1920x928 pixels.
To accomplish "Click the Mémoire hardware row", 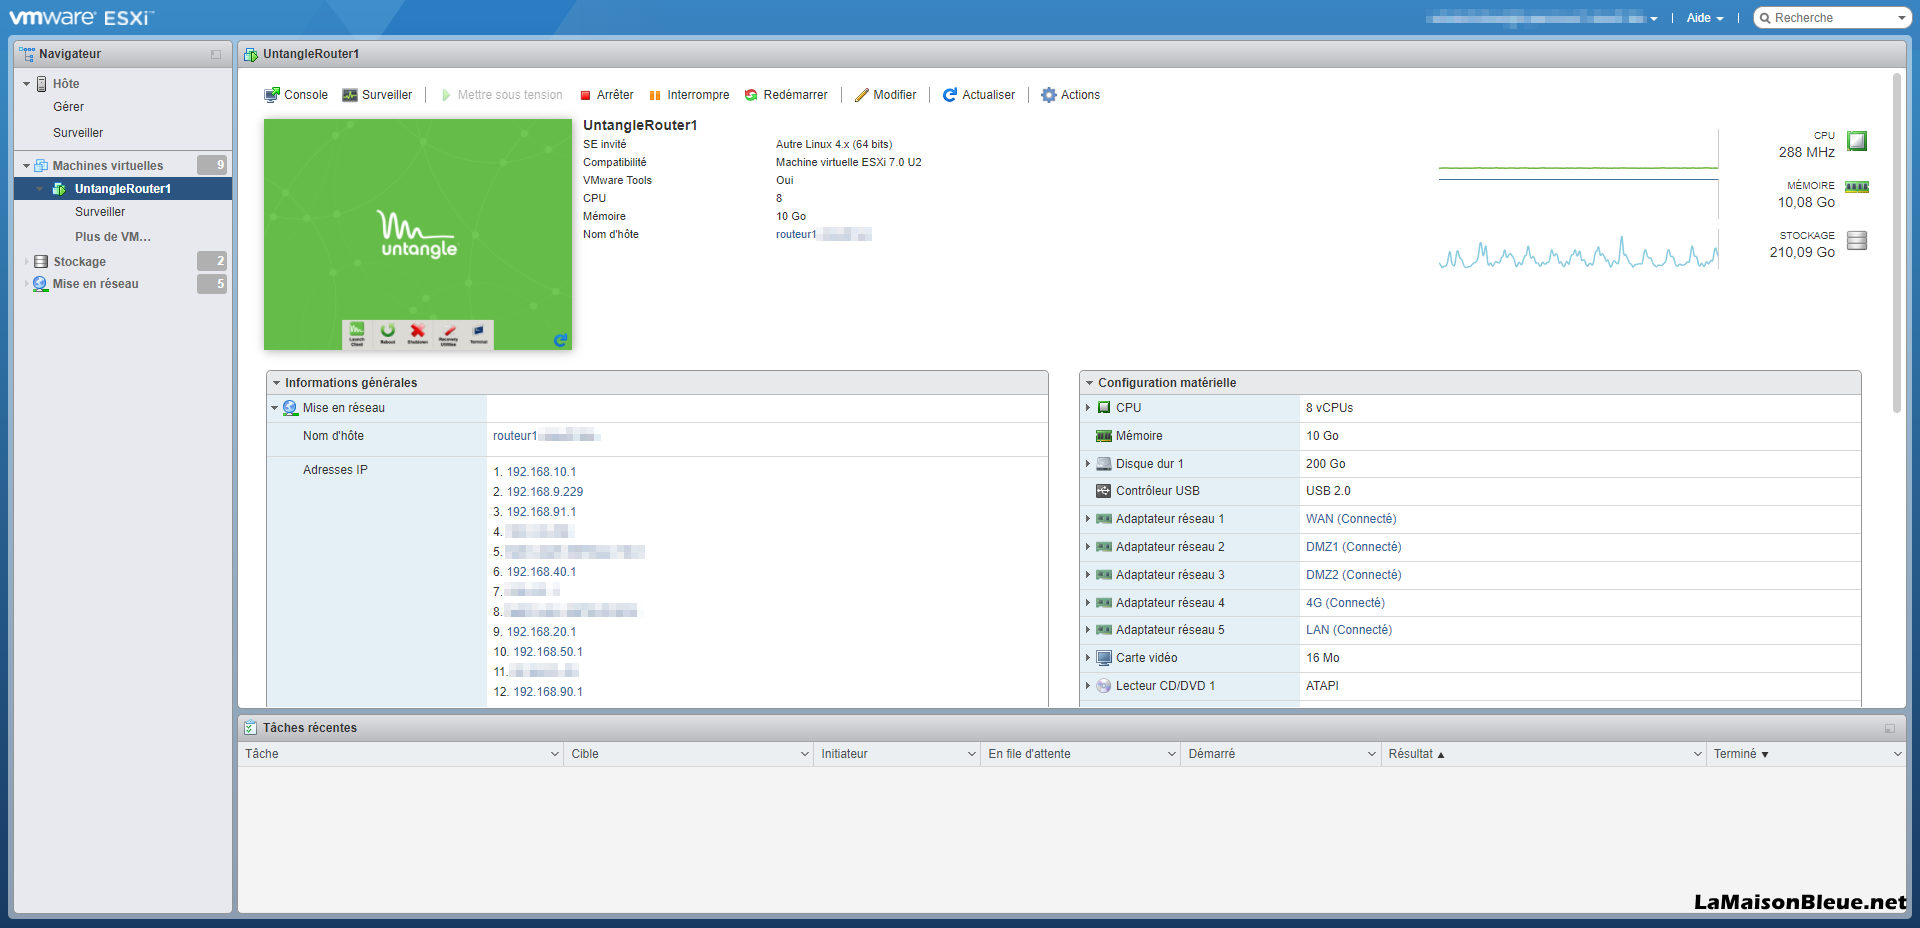I will coord(1470,436).
